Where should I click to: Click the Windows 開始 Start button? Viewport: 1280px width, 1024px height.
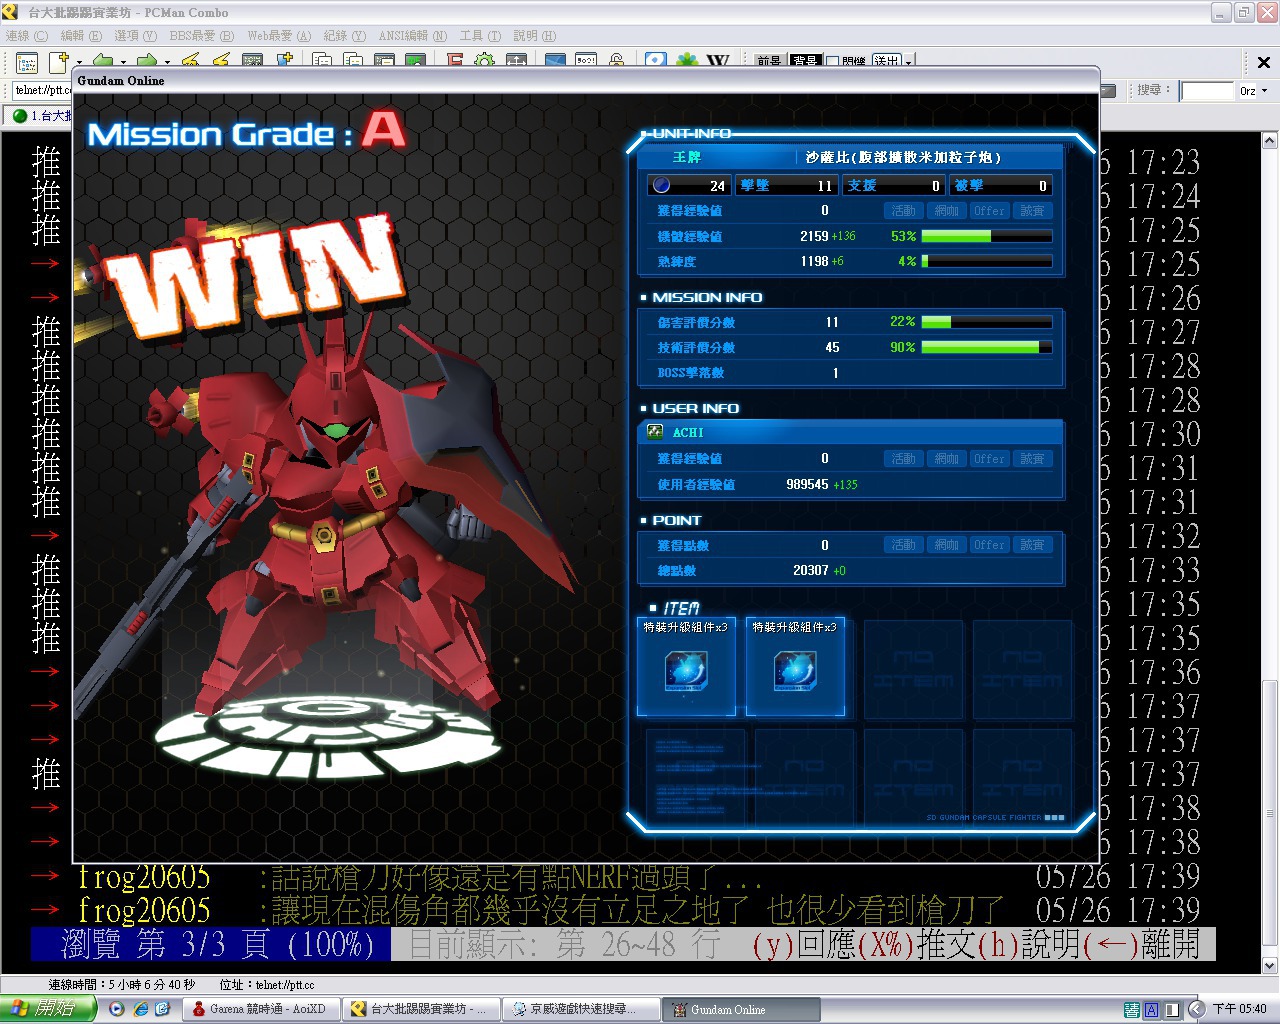(47, 1009)
